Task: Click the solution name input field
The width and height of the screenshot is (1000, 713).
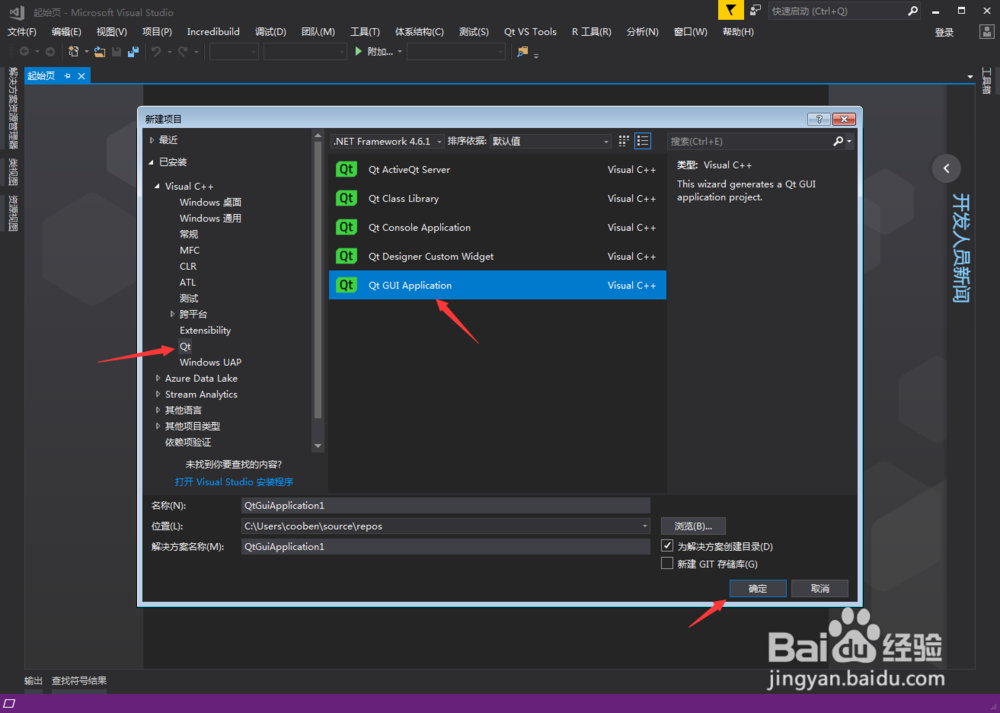Action: 445,547
